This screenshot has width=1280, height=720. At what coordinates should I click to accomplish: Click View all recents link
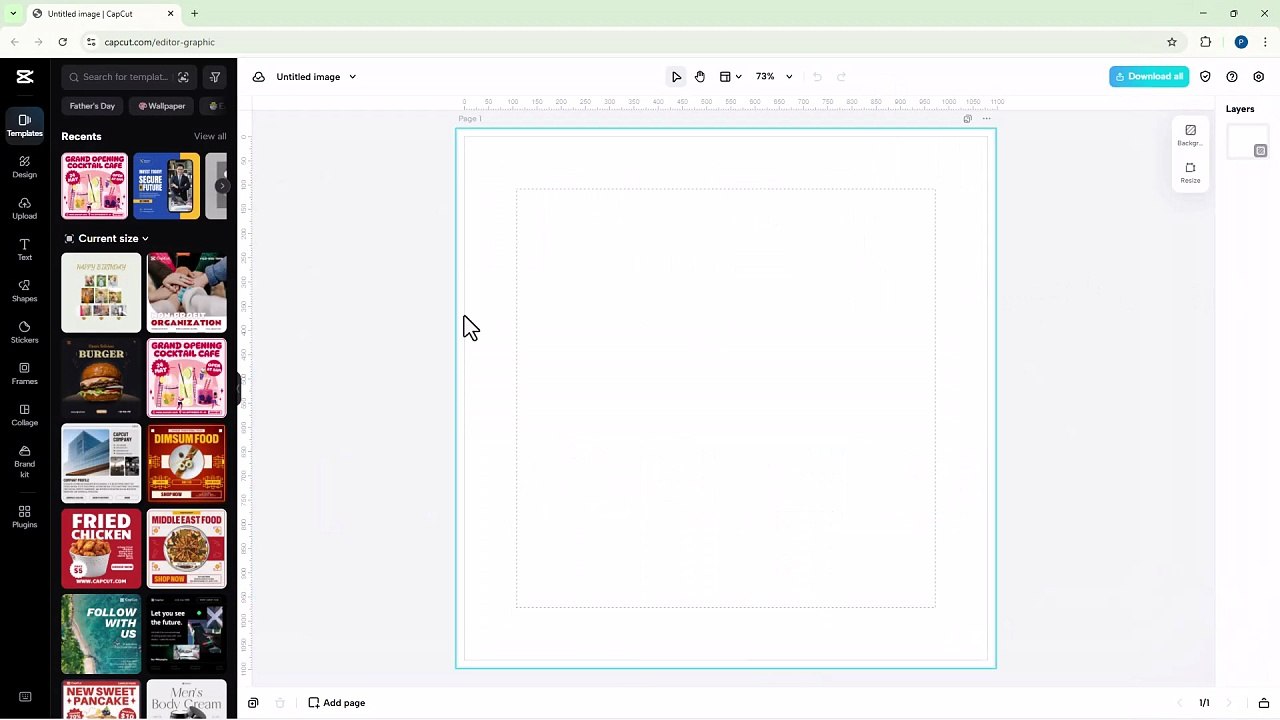[210, 136]
